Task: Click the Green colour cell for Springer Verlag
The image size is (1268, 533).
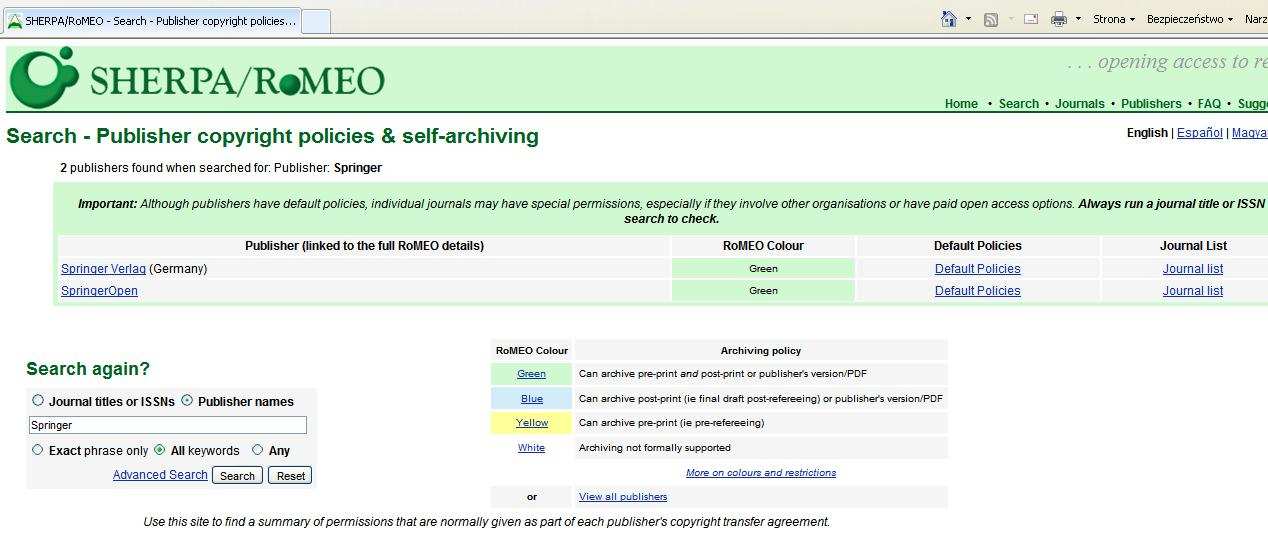Action: tap(763, 269)
